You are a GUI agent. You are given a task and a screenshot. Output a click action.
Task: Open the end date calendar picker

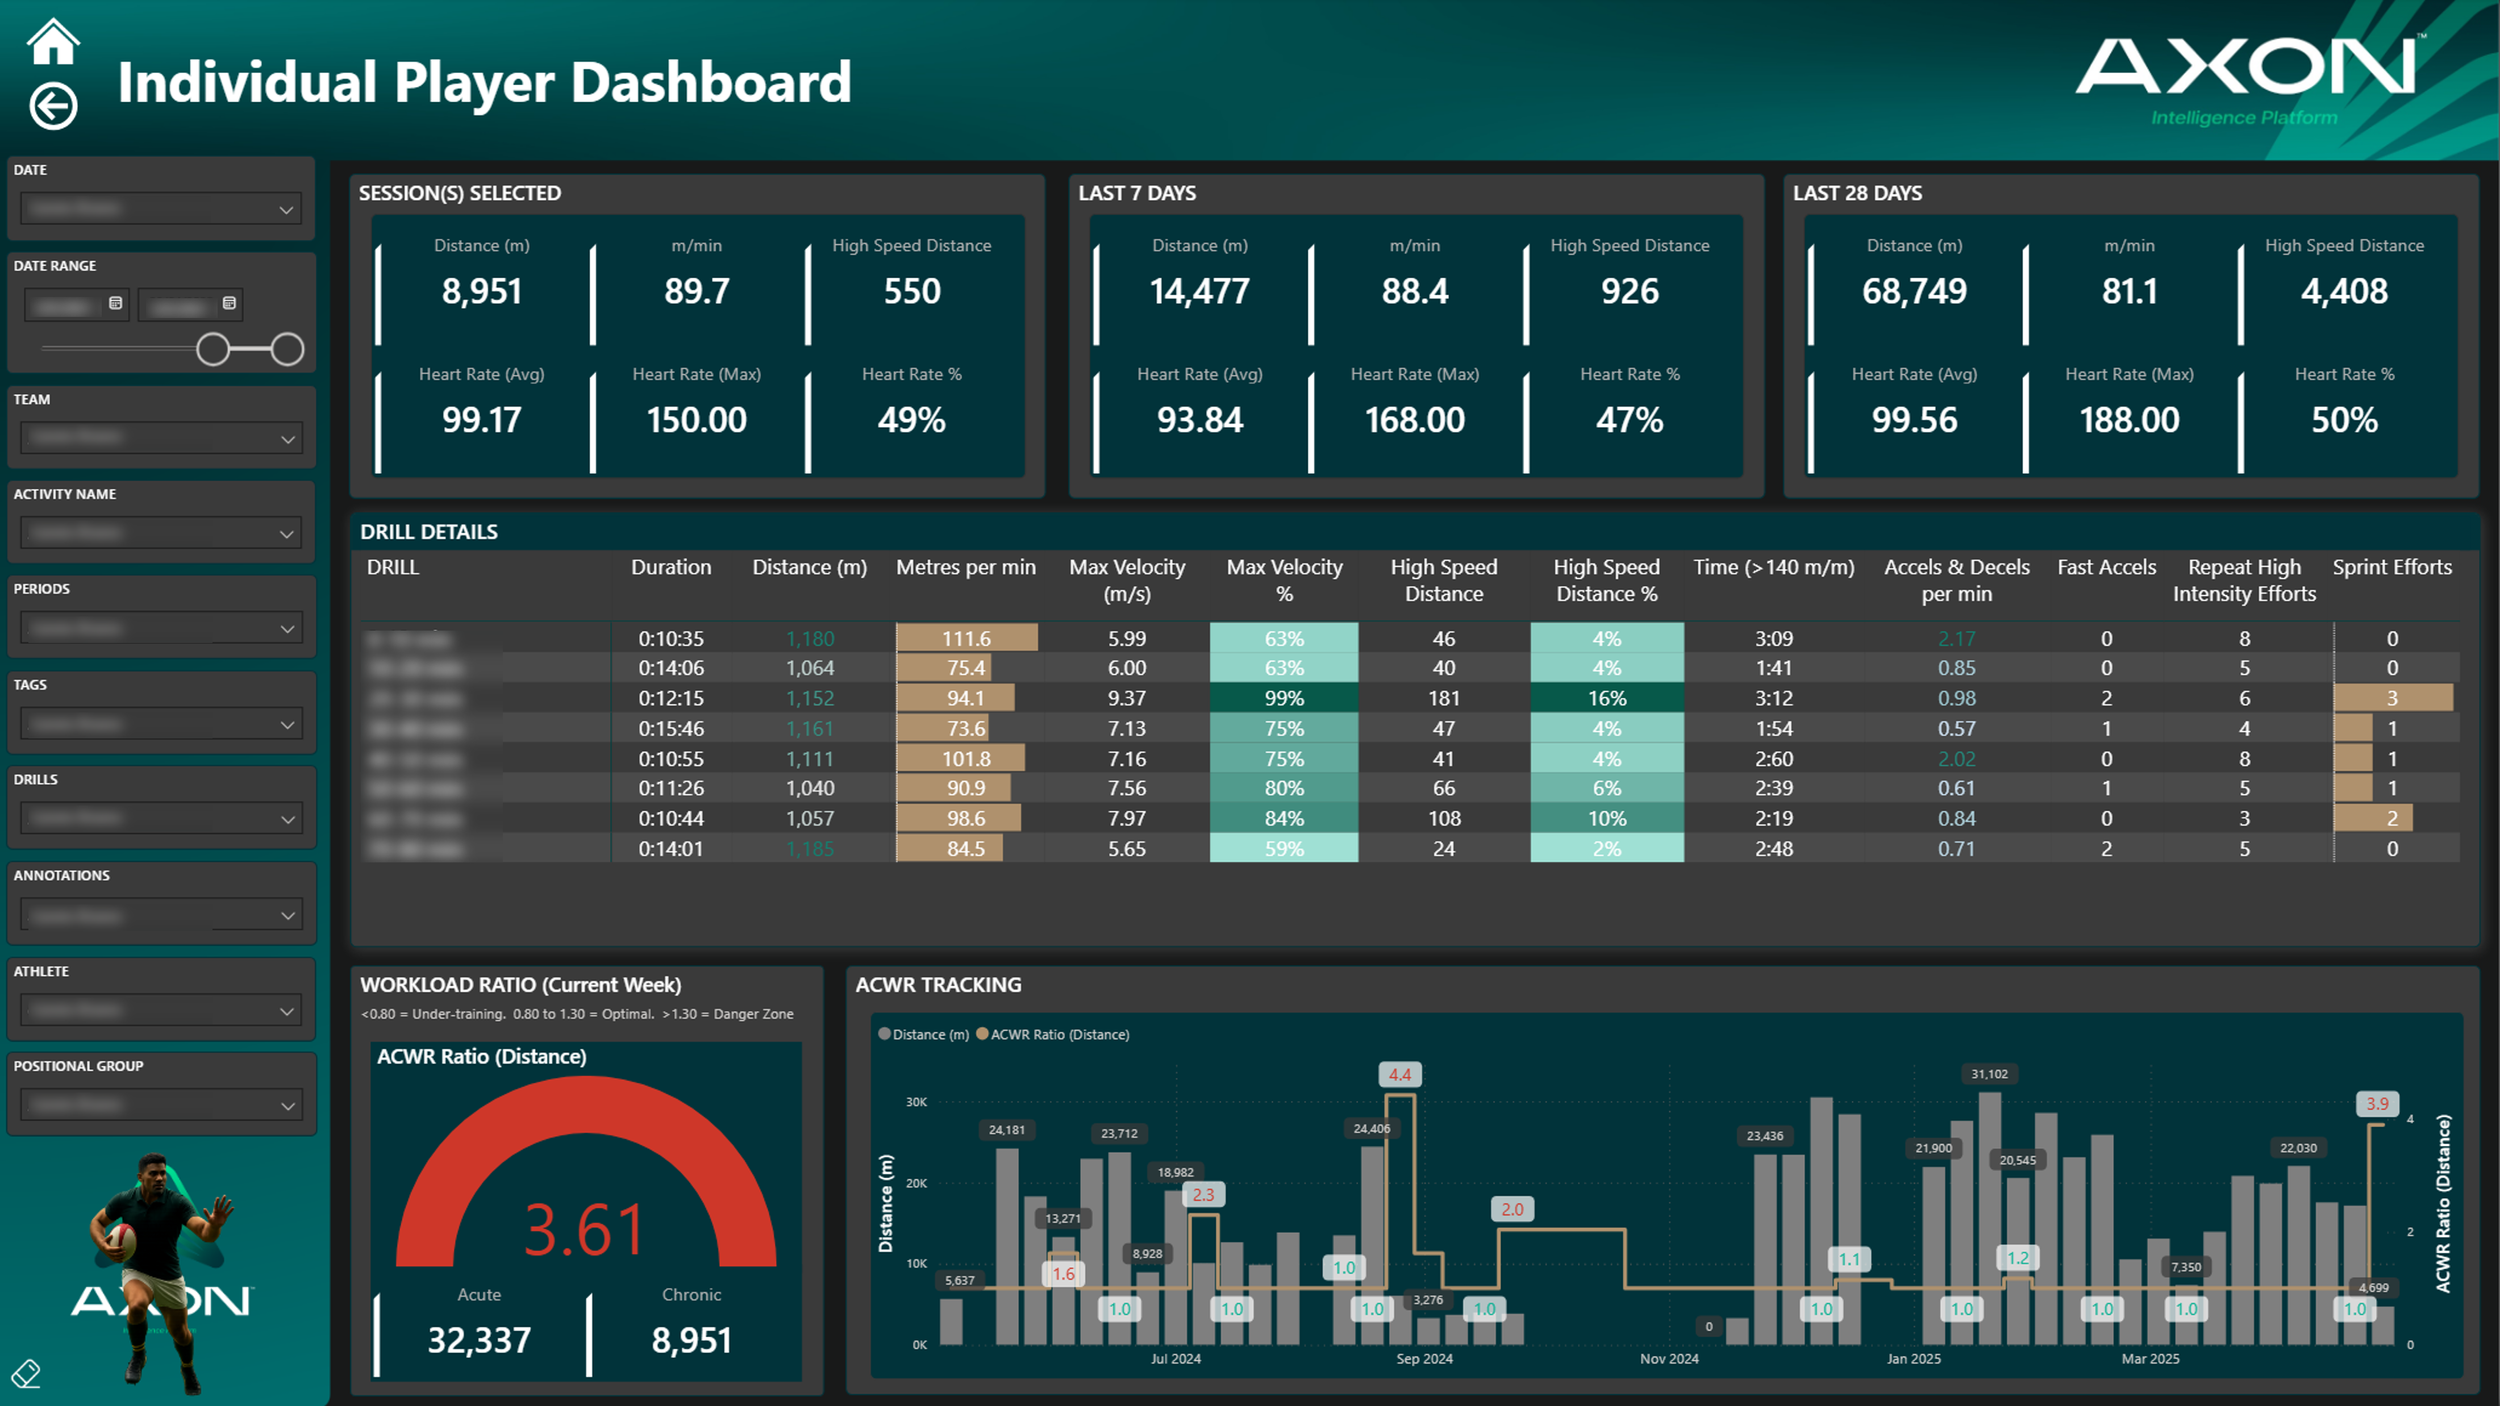(229, 303)
